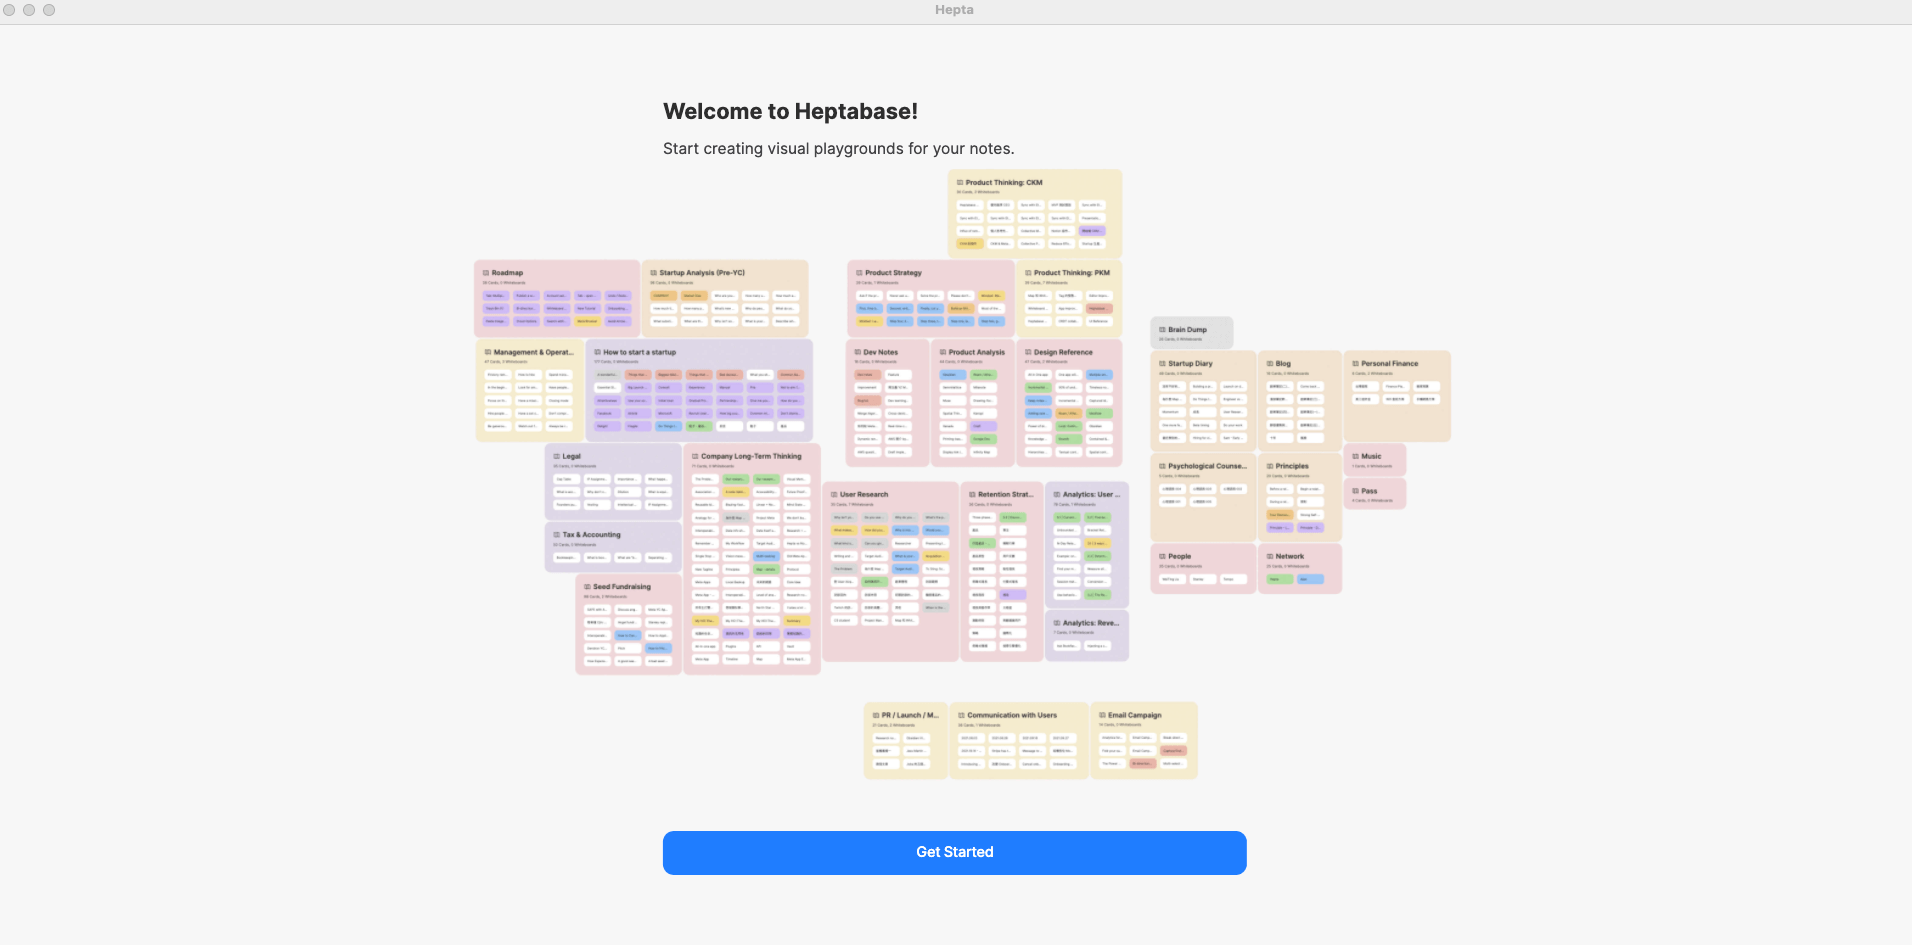Image resolution: width=1912 pixels, height=945 pixels.
Task: Click the whiteboard icon beside Product Strategy
Action: [x=857, y=272]
